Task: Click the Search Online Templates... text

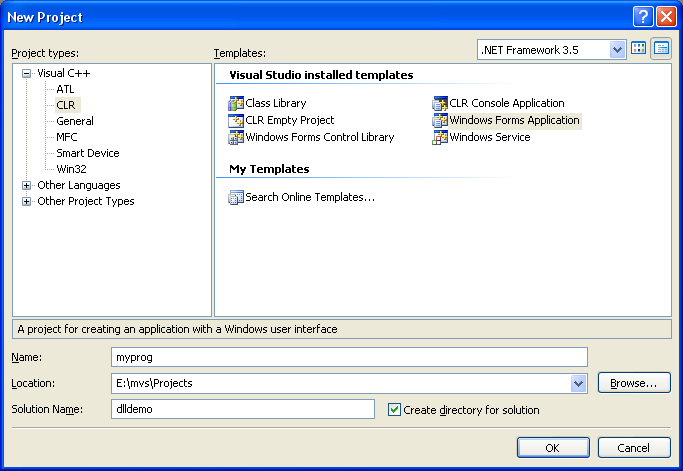Action: point(310,197)
